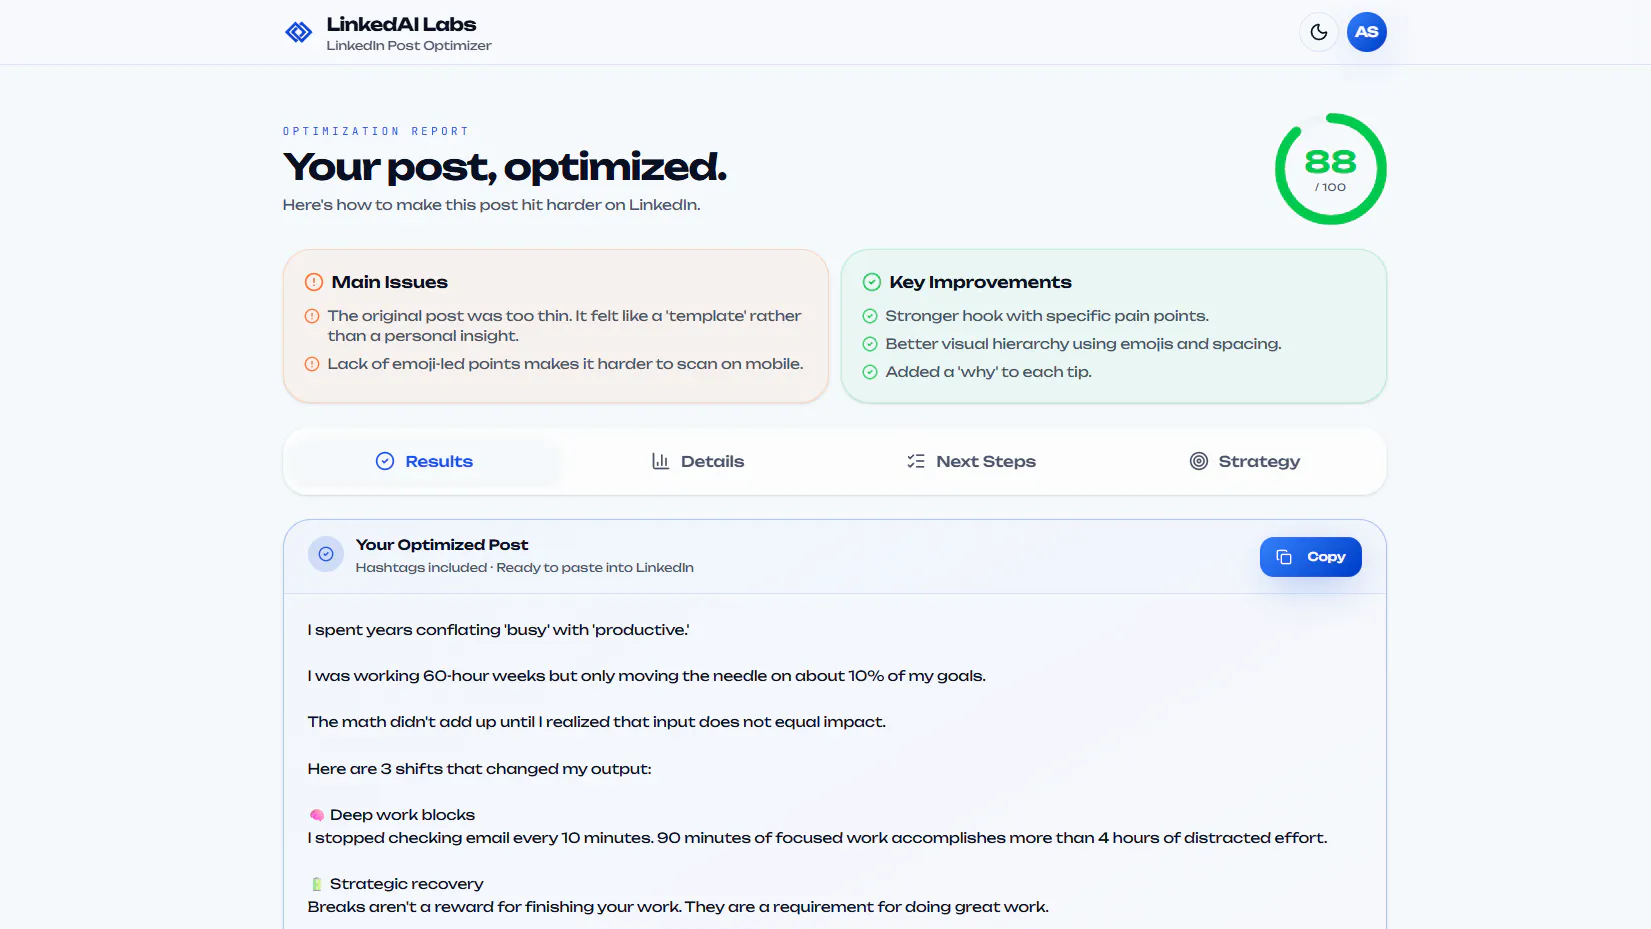Click the Strategy target icon

coord(1199,461)
